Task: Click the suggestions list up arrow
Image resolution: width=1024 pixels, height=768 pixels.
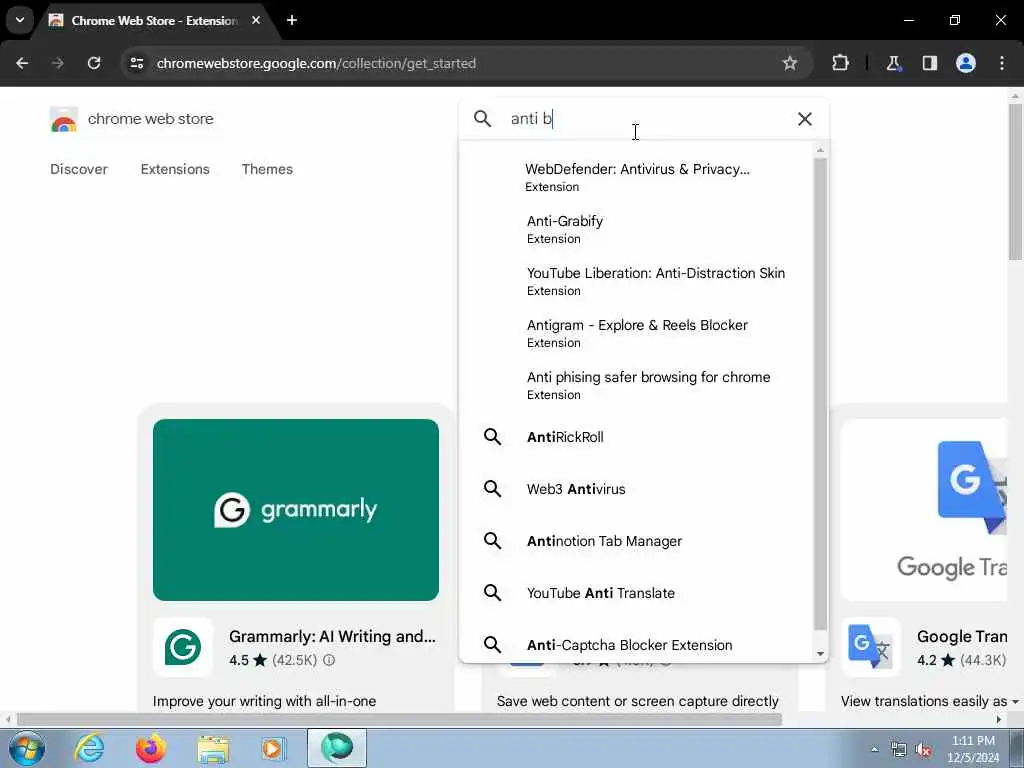Action: coord(820,151)
